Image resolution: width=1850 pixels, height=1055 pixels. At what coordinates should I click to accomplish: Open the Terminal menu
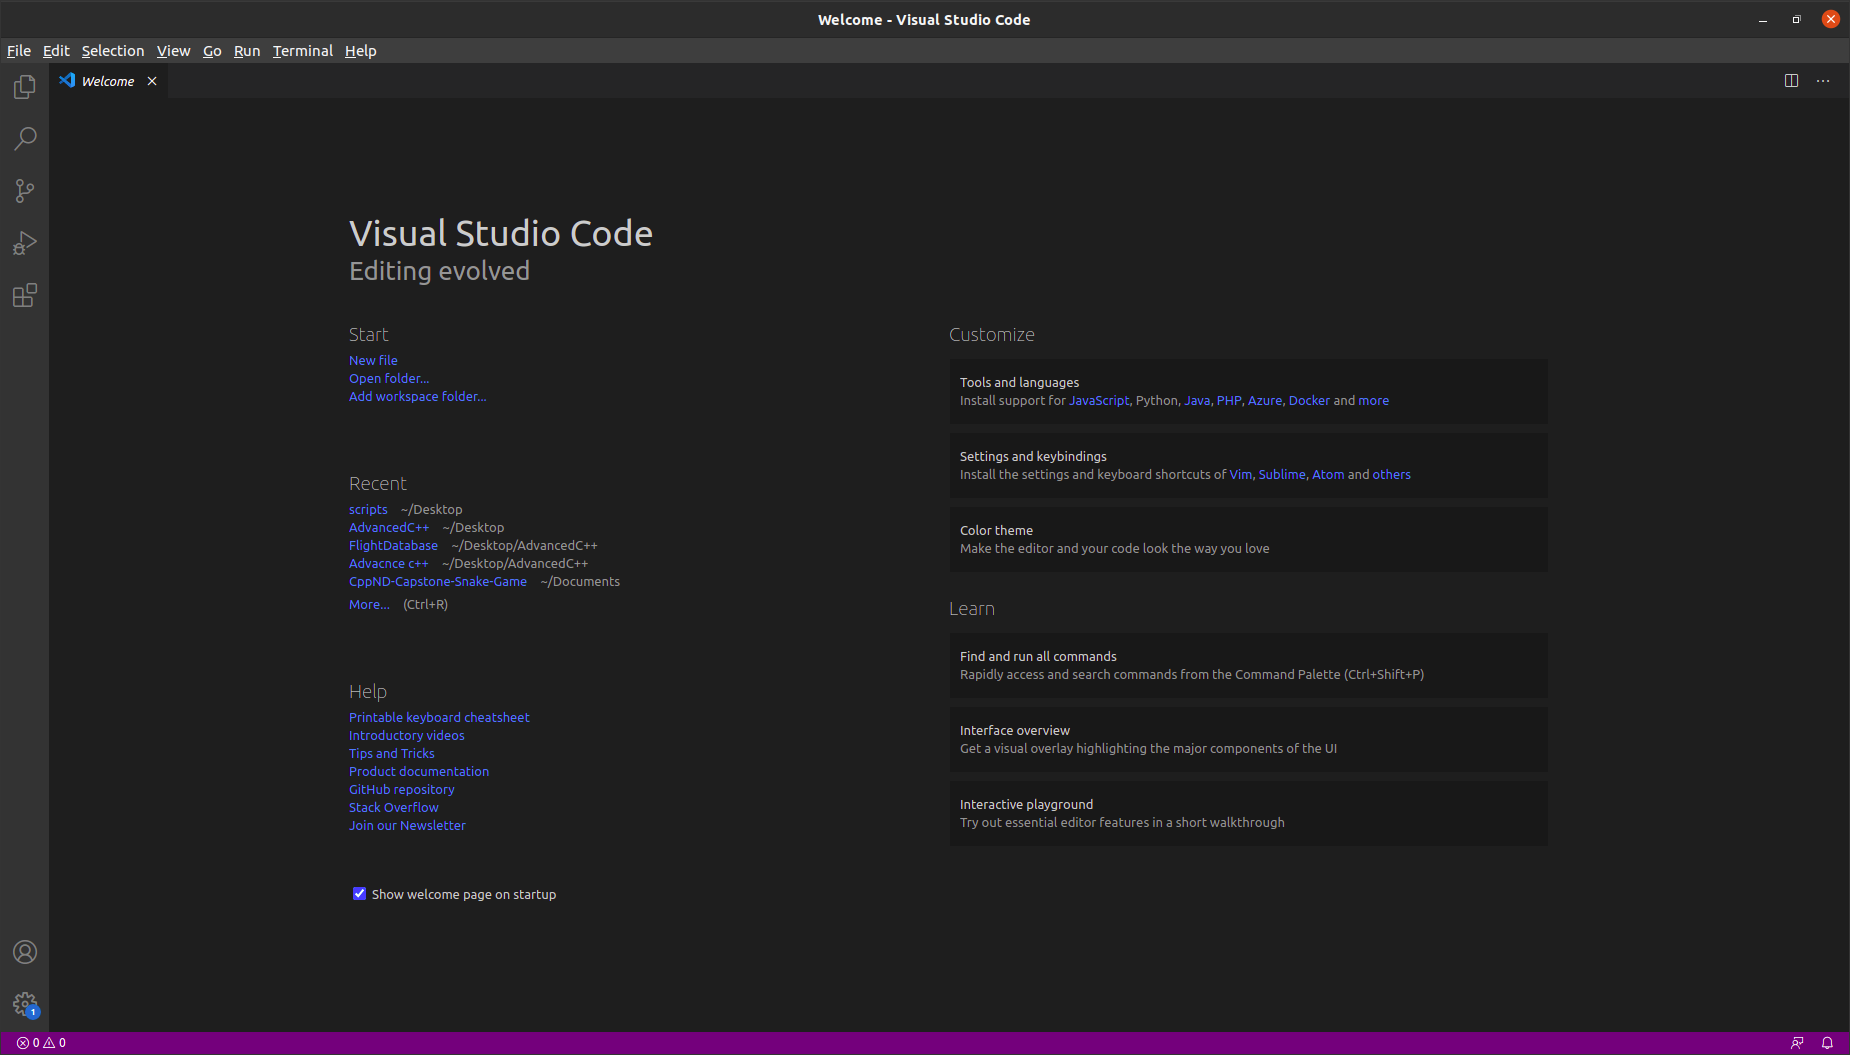tap(303, 51)
